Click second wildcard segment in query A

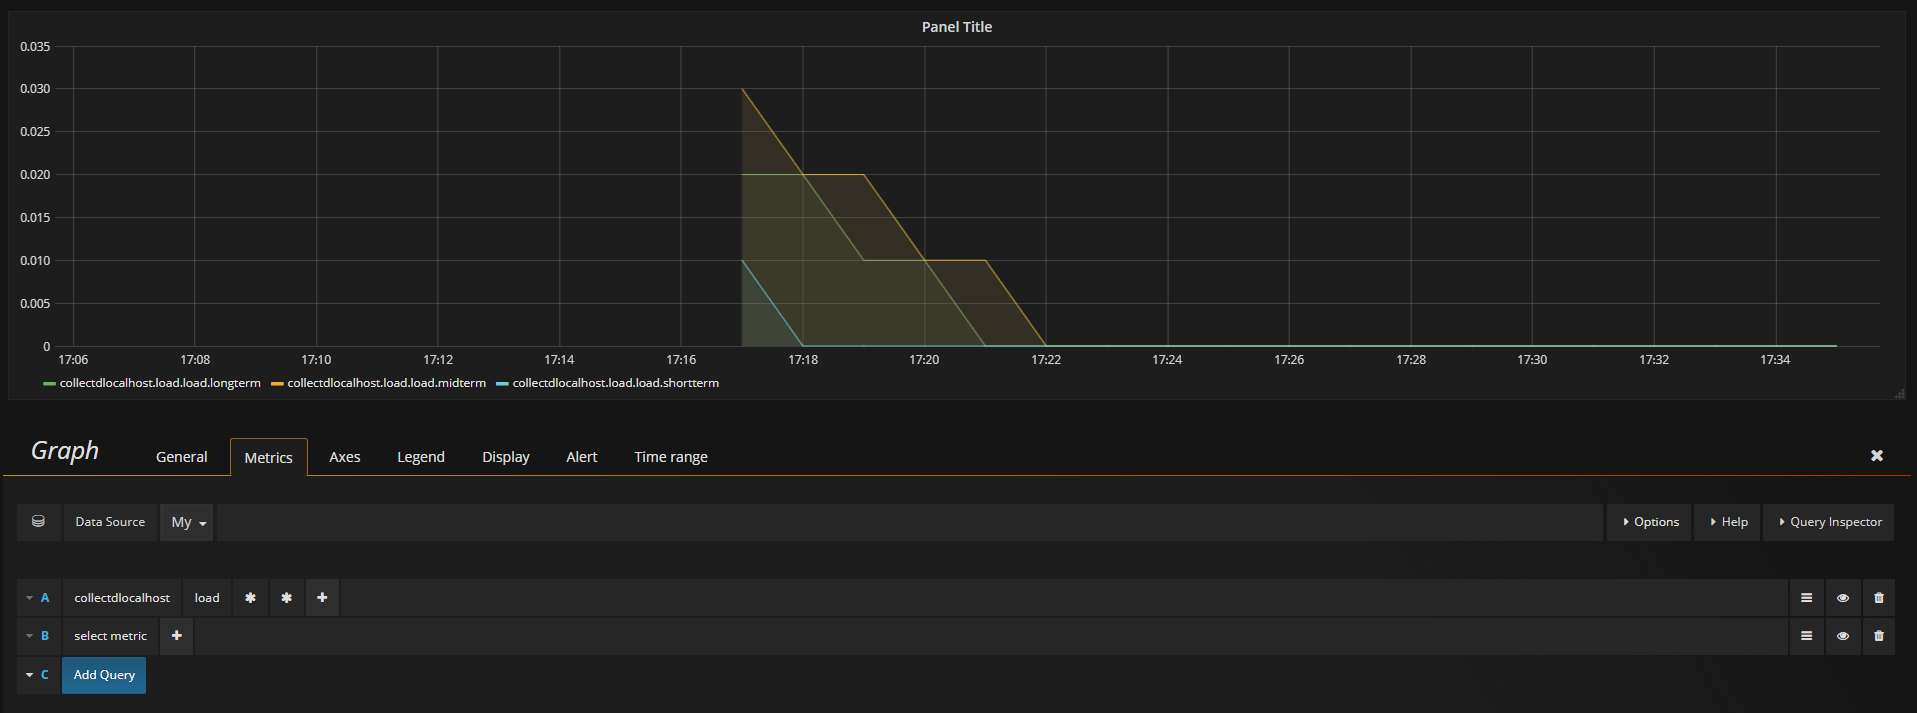286,598
